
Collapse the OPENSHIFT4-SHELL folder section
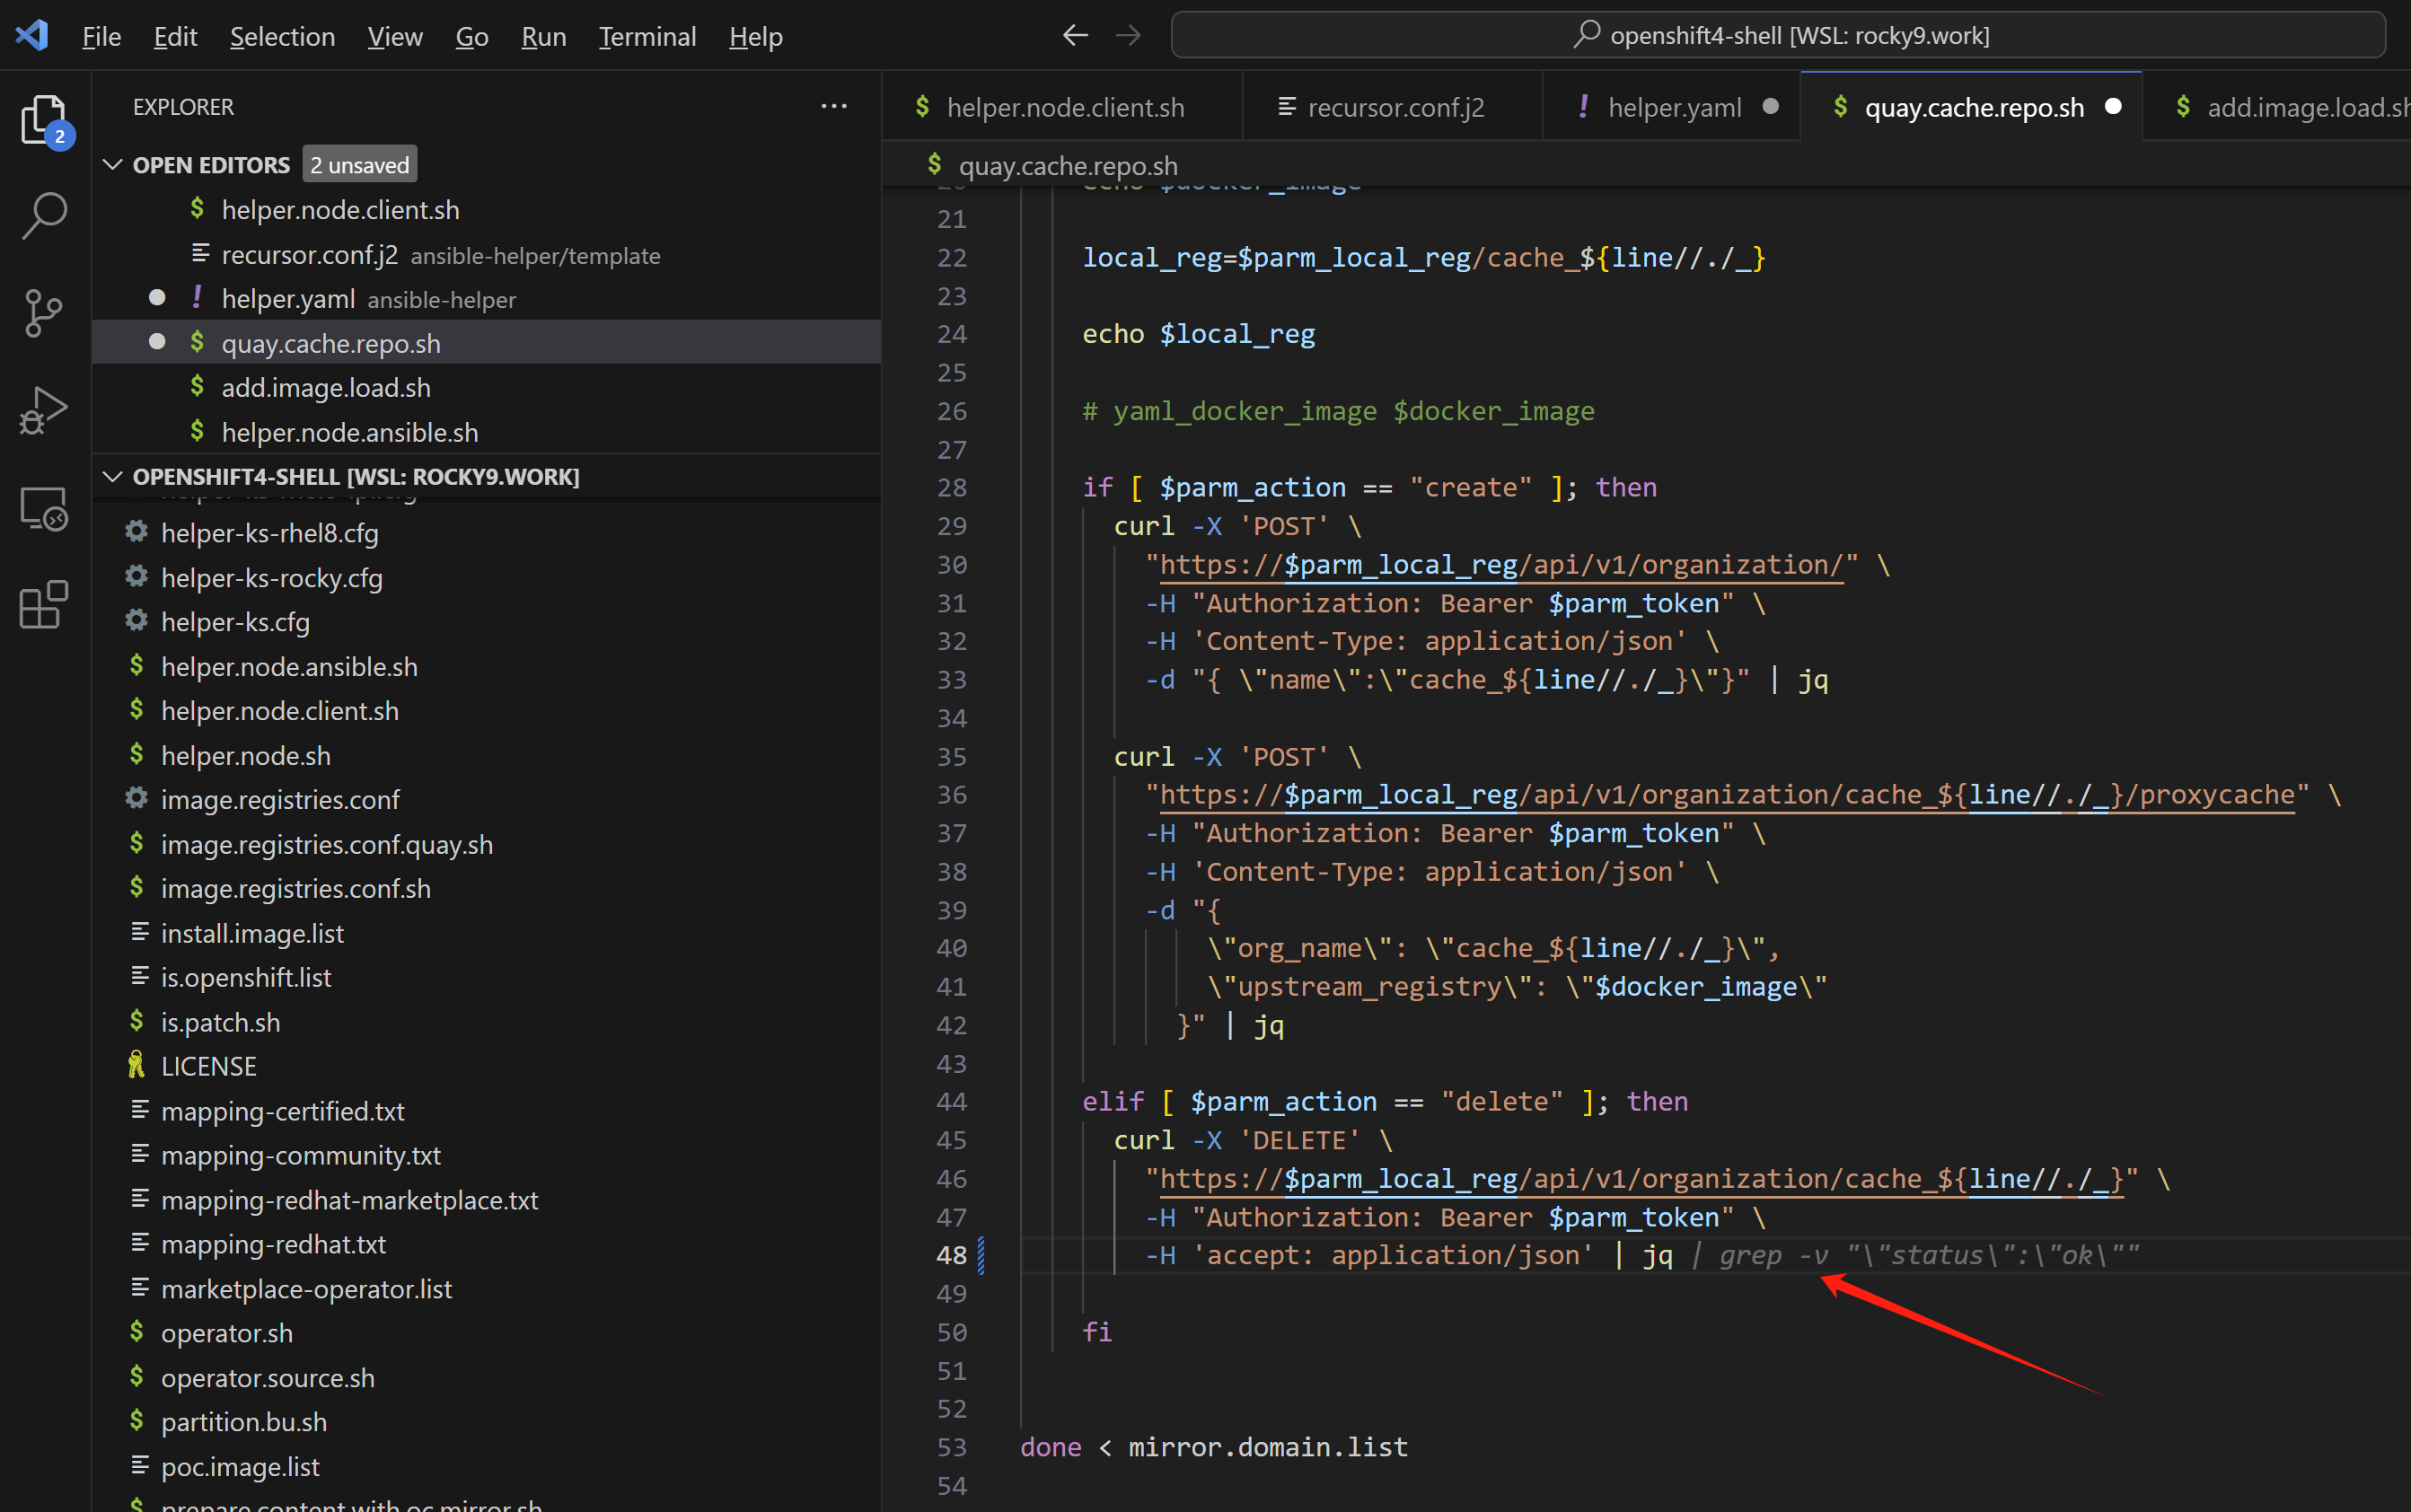tap(112, 477)
